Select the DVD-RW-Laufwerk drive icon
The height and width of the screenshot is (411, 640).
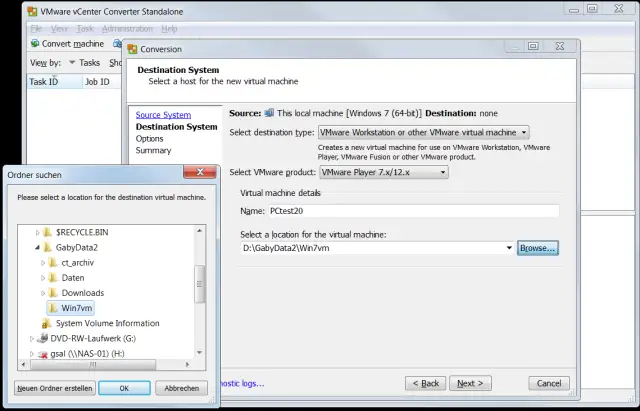click(x=42, y=338)
